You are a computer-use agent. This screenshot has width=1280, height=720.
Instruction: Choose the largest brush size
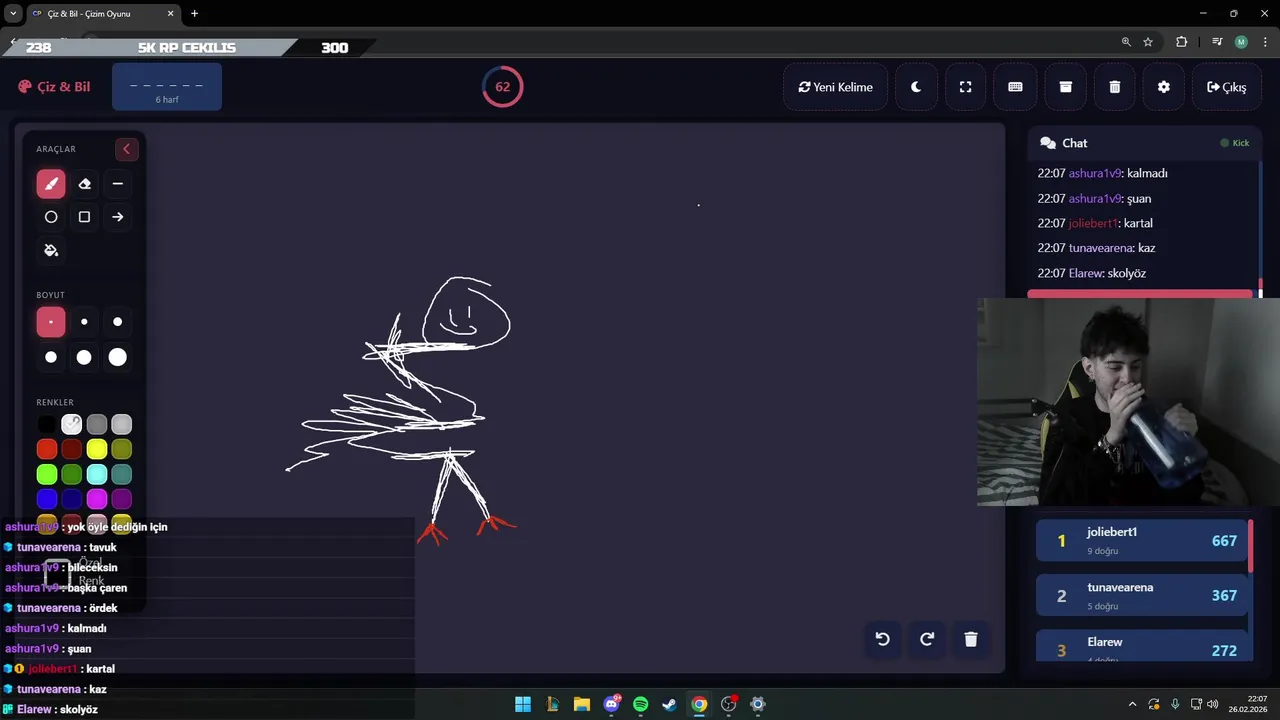coord(118,357)
